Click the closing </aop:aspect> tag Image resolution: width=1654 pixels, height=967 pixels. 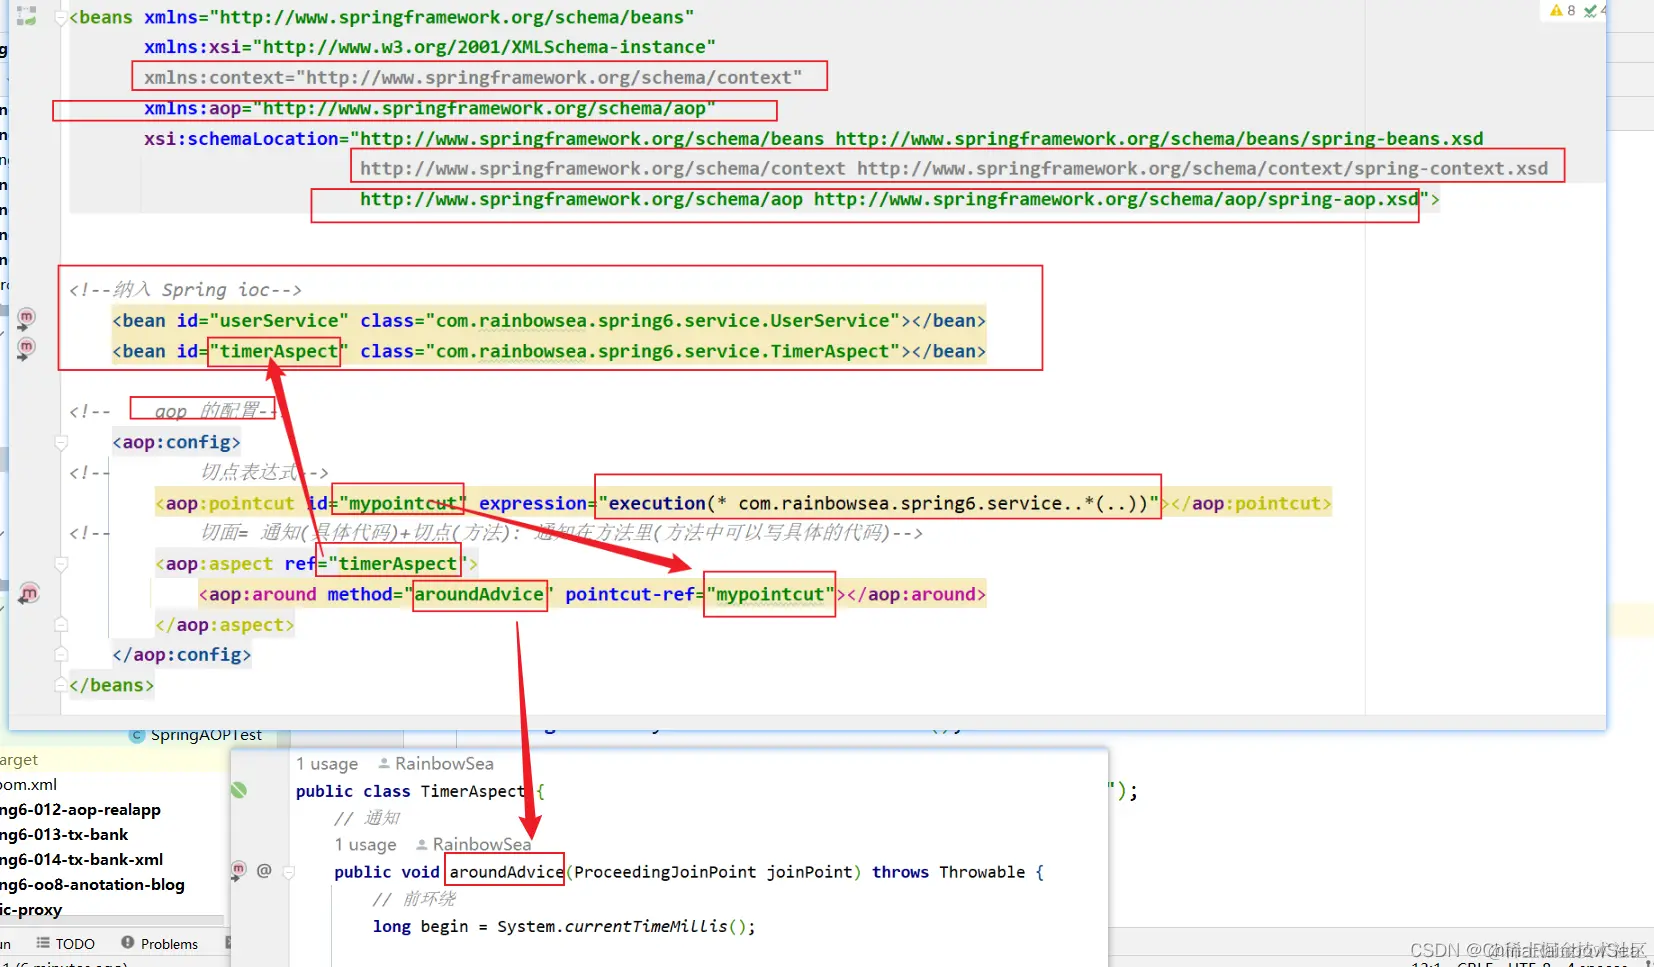pyautogui.click(x=225, y=625)
